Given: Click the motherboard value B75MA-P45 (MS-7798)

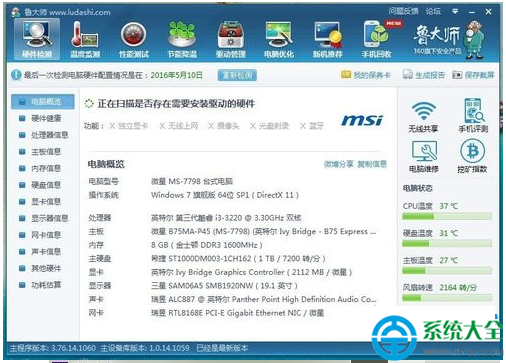Looking at the screenshot, I should pyautogui.click(x=264, y=231).
